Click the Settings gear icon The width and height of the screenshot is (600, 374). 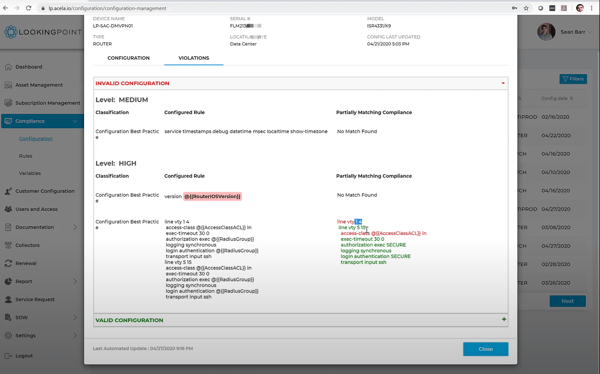tap(8, 335)
